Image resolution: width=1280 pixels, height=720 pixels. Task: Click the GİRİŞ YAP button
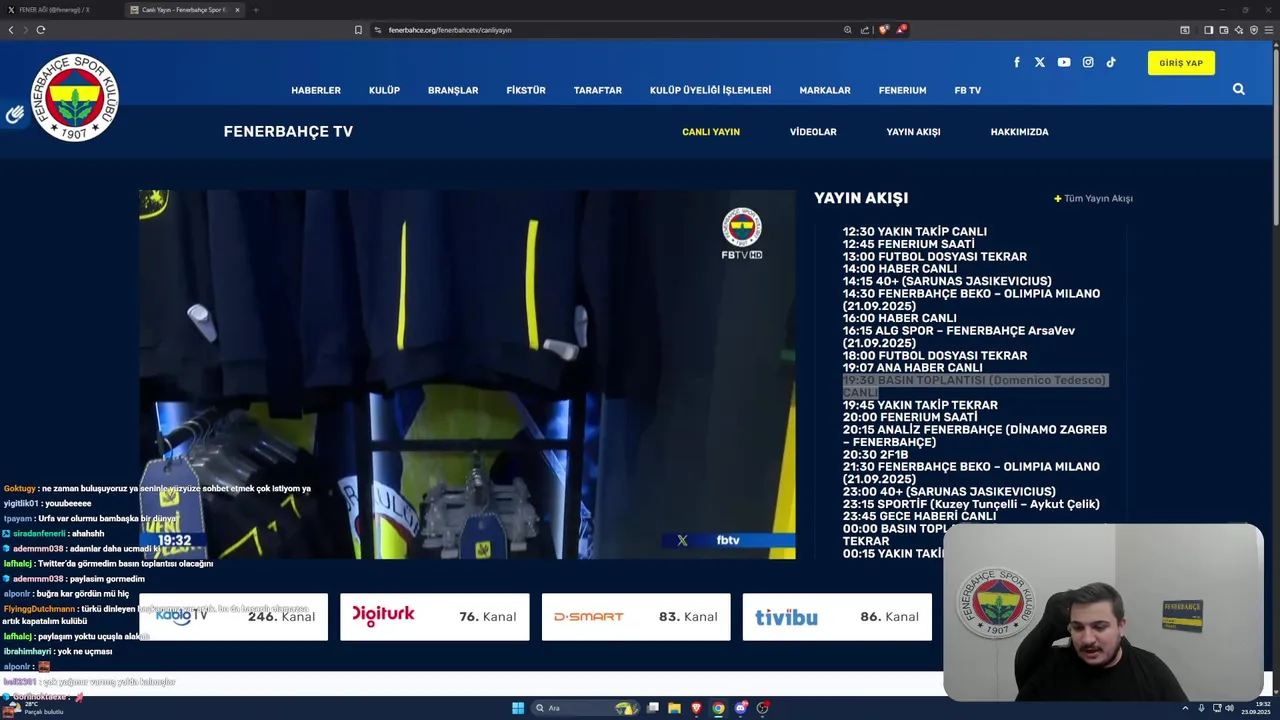point(1181,63)
